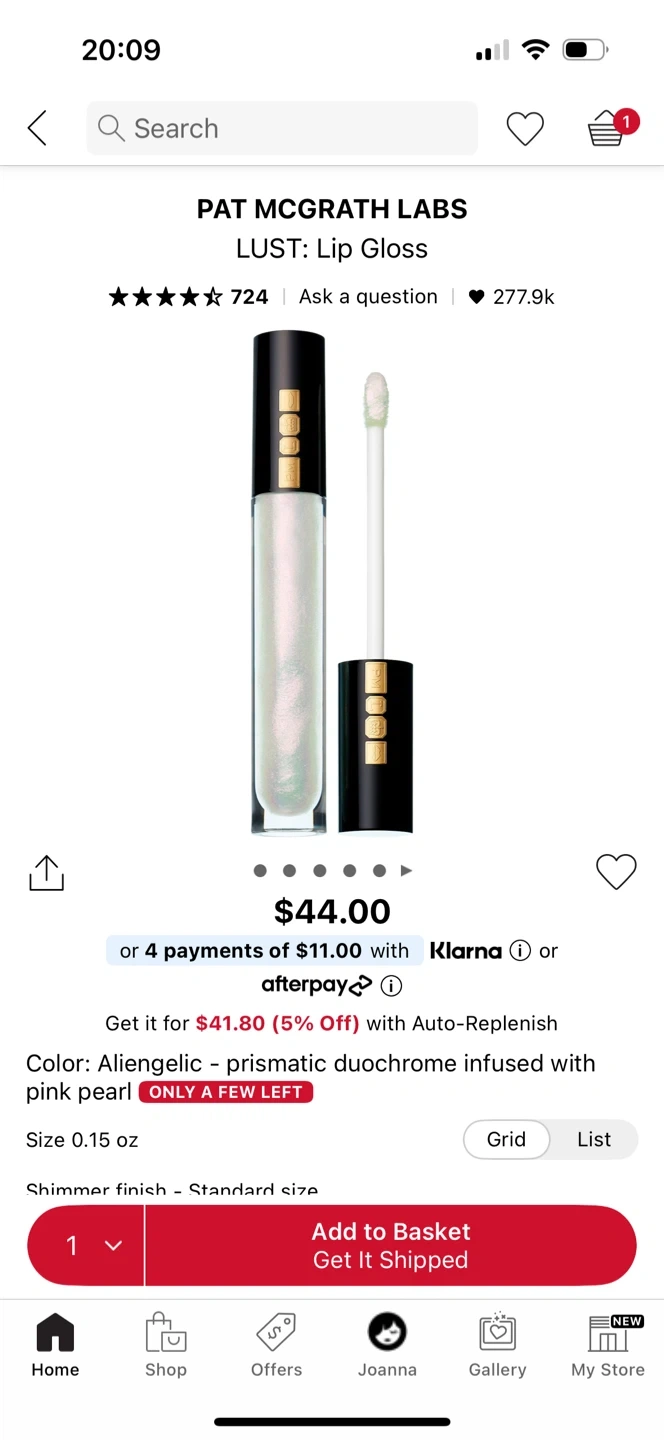The width and height of the screenshot is (664, 1440).
Task: Go back using the left arrow
Action: click(x=37, y=128)
